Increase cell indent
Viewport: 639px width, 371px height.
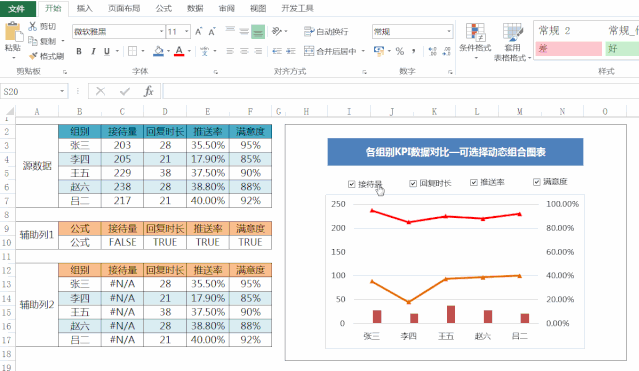(x=291, y=51)
